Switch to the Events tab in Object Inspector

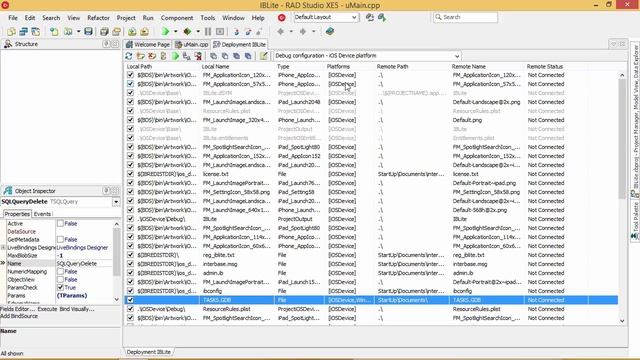(42, 214)
